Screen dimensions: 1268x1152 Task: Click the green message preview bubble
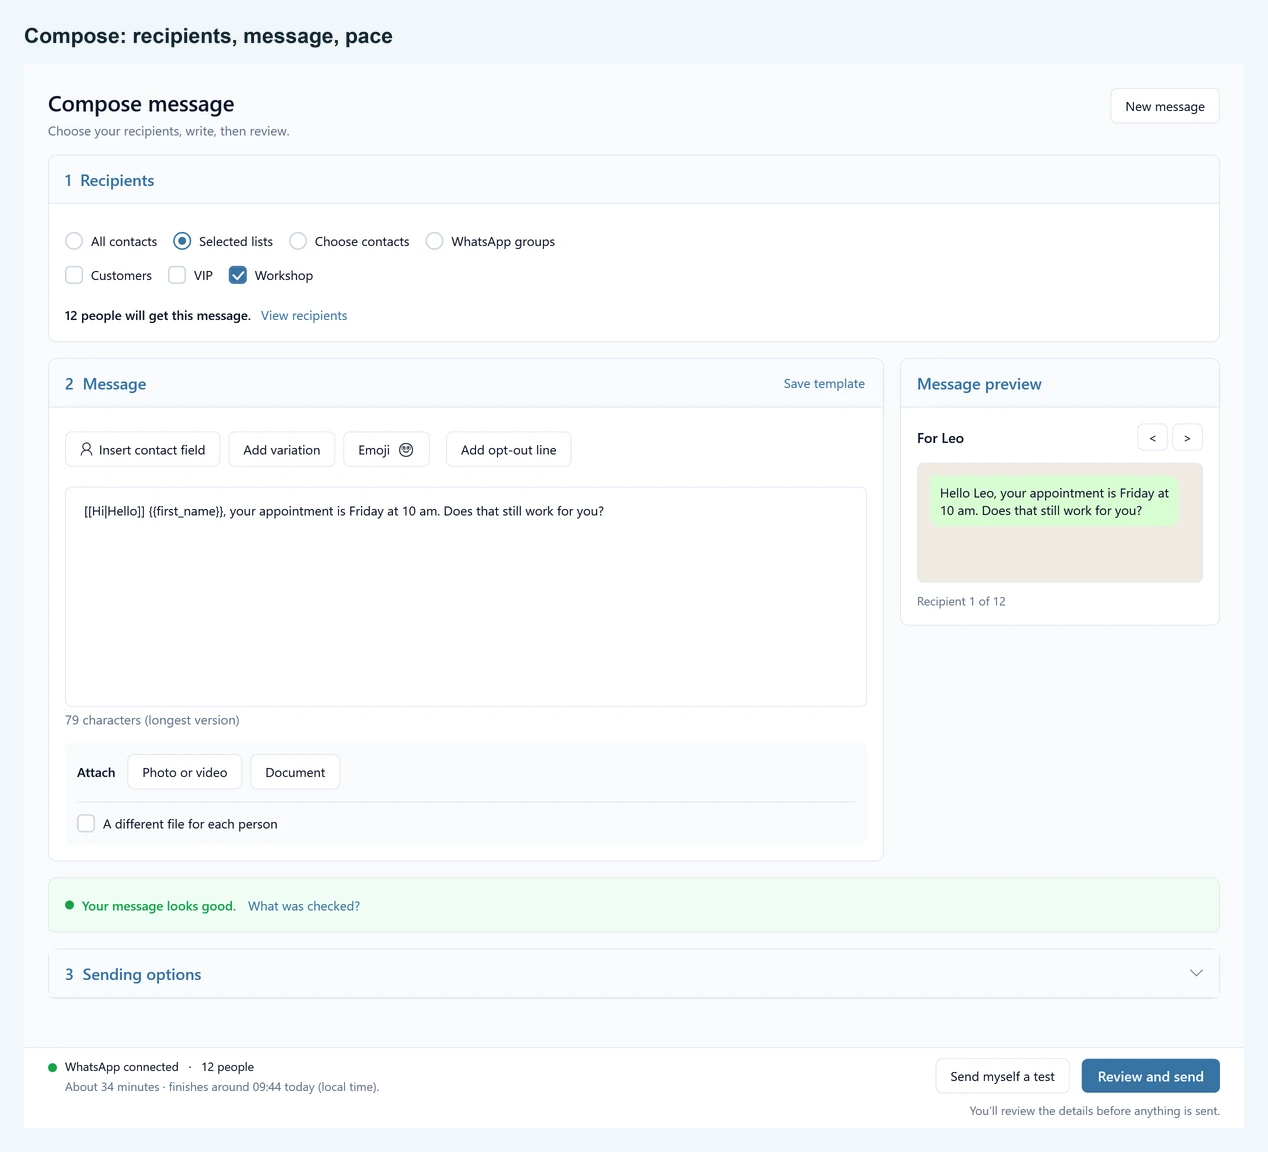click(x=1054, y=502)
